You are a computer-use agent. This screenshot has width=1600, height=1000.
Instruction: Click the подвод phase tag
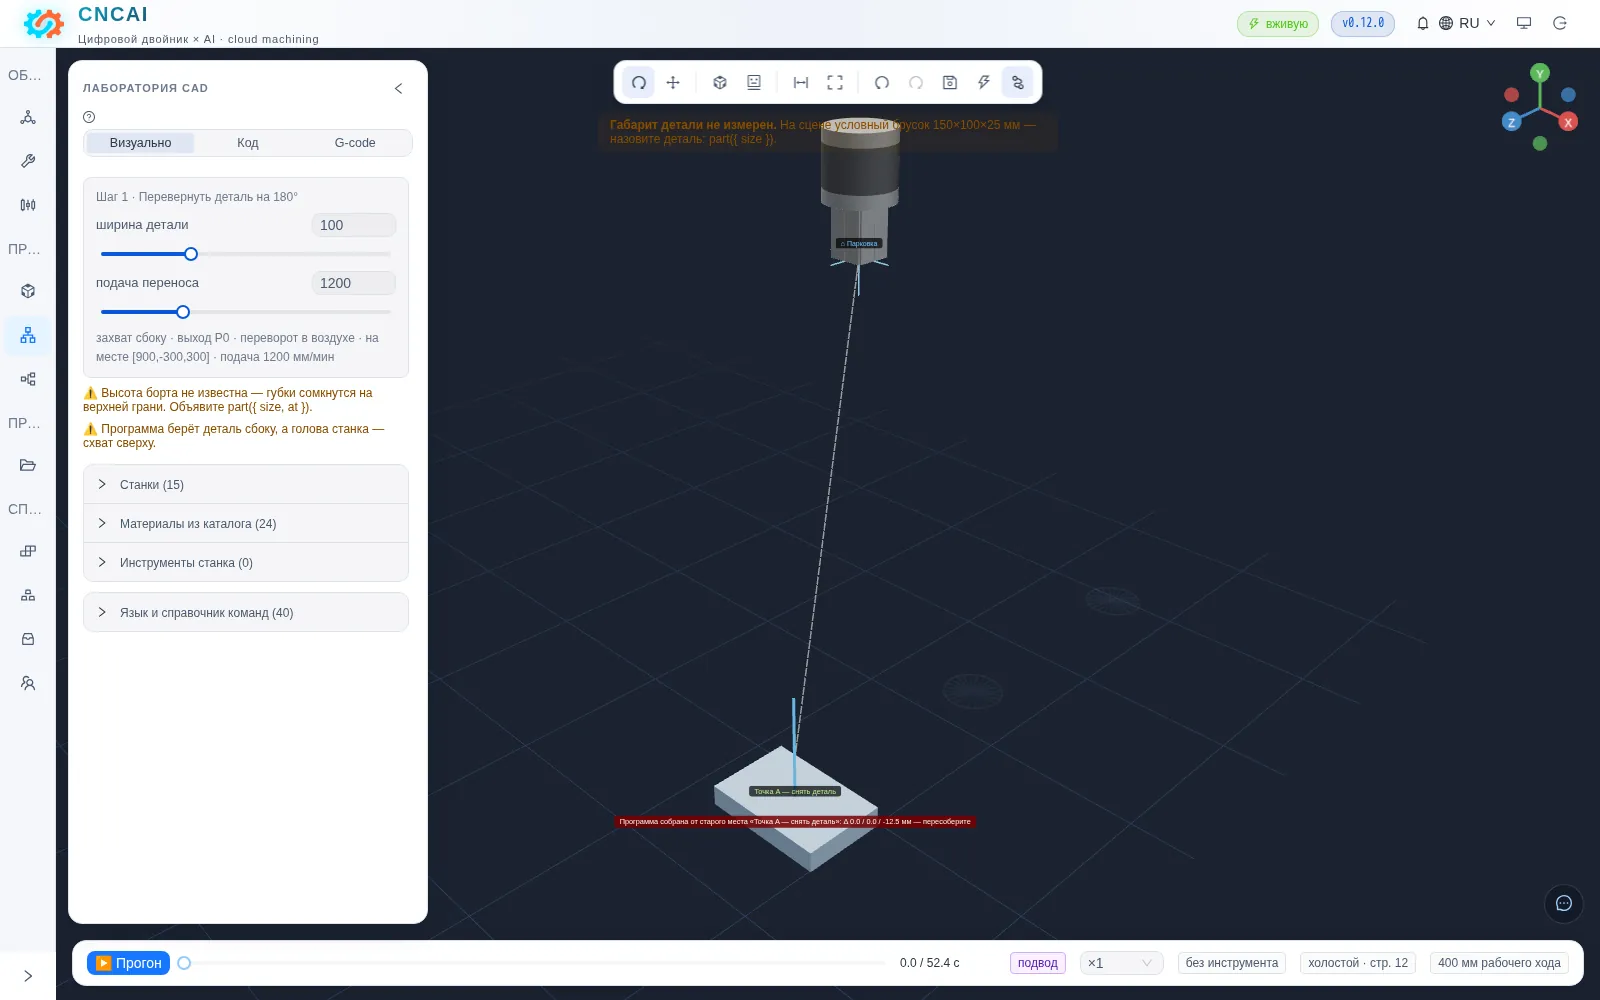pyautogui.click(x=1038, y=963)
